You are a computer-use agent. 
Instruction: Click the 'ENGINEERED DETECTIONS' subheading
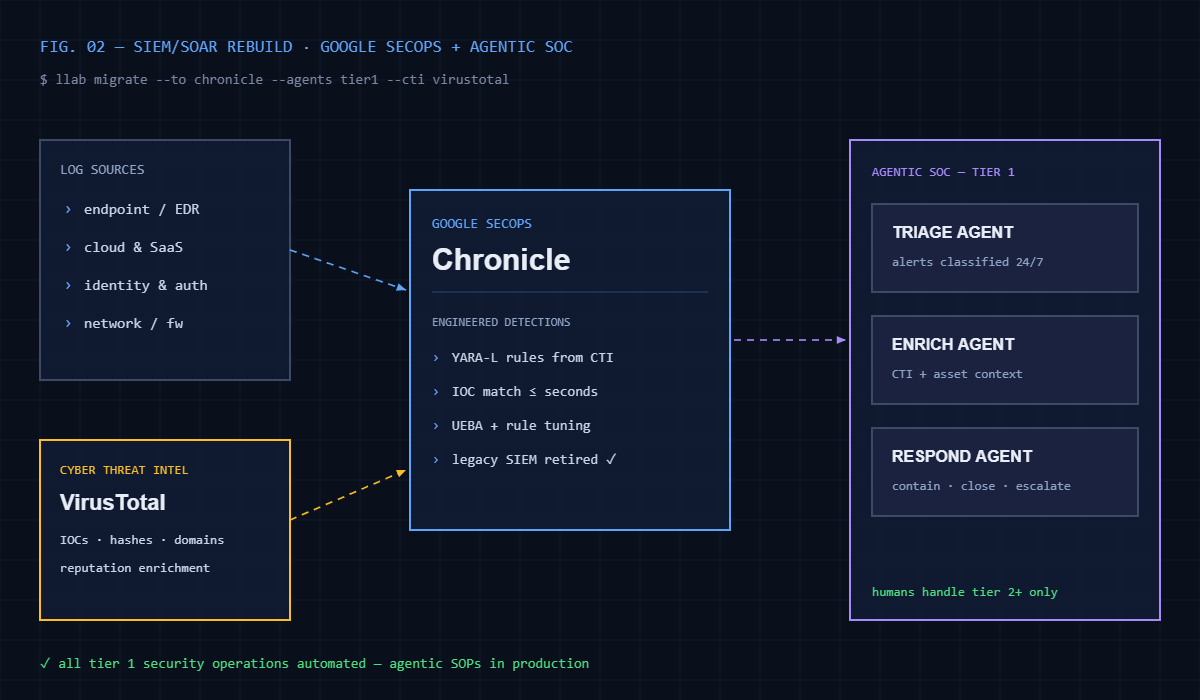click(x=501, y=322)
